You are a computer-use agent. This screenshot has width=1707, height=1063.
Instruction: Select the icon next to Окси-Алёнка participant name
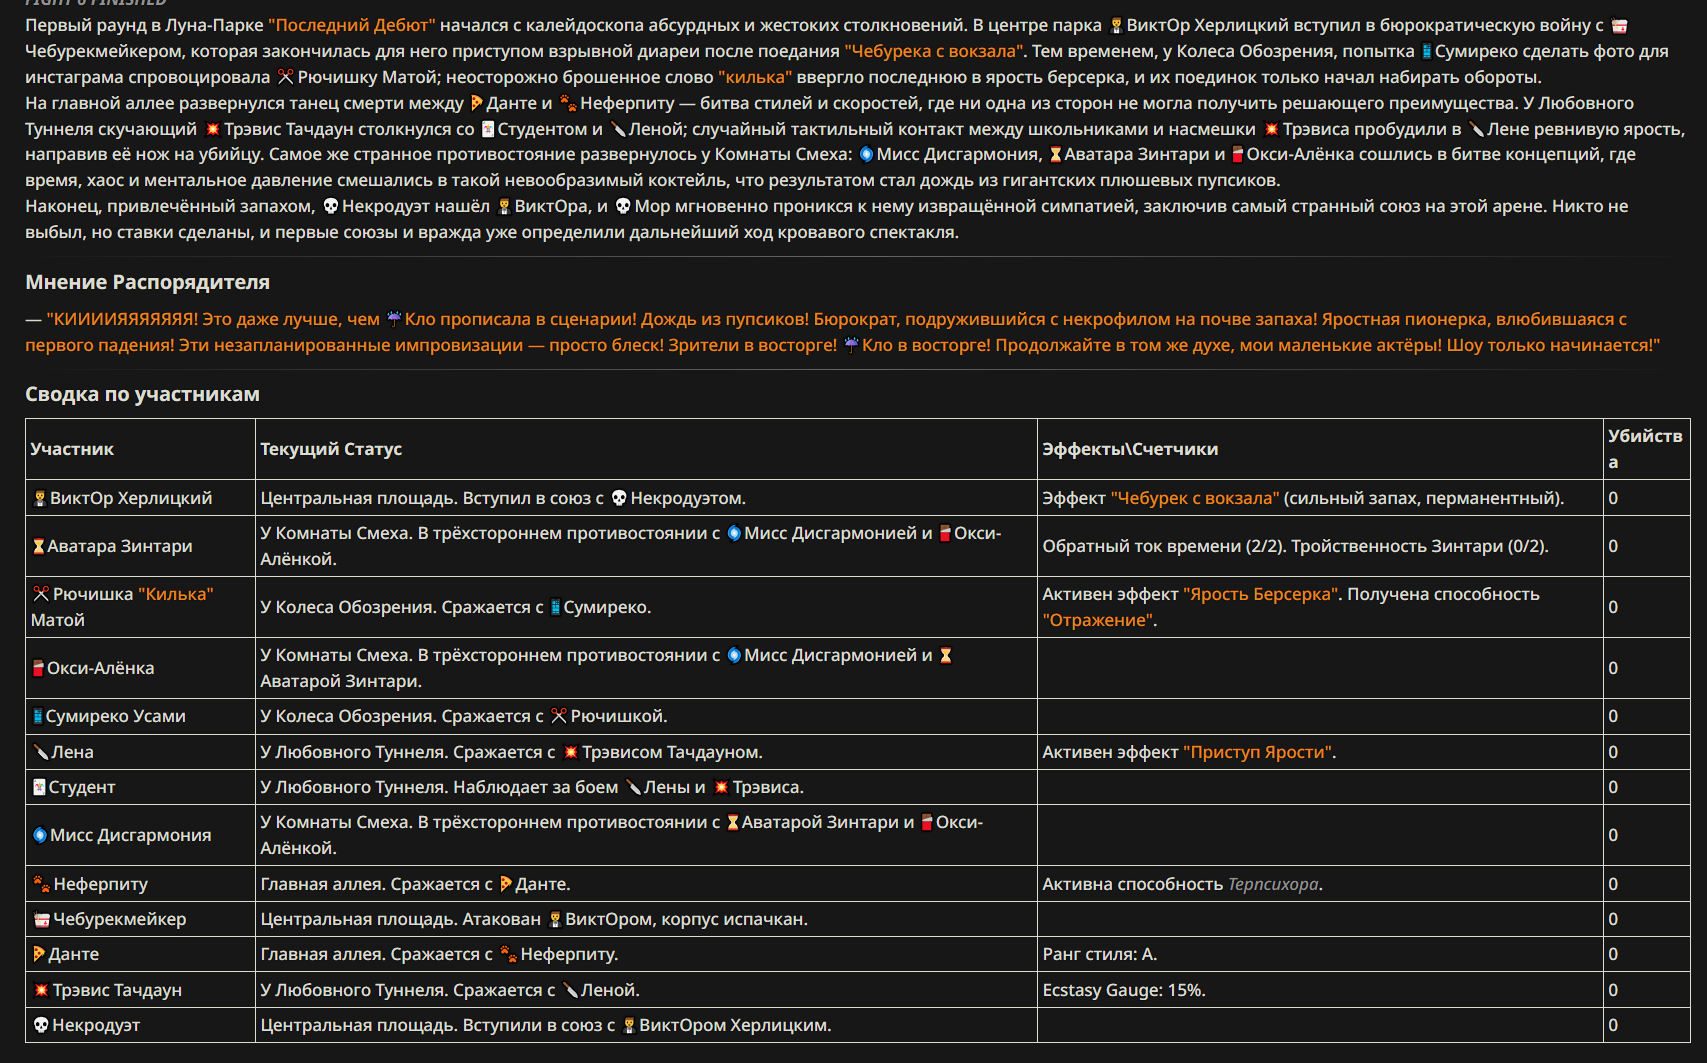coord(39,668)
